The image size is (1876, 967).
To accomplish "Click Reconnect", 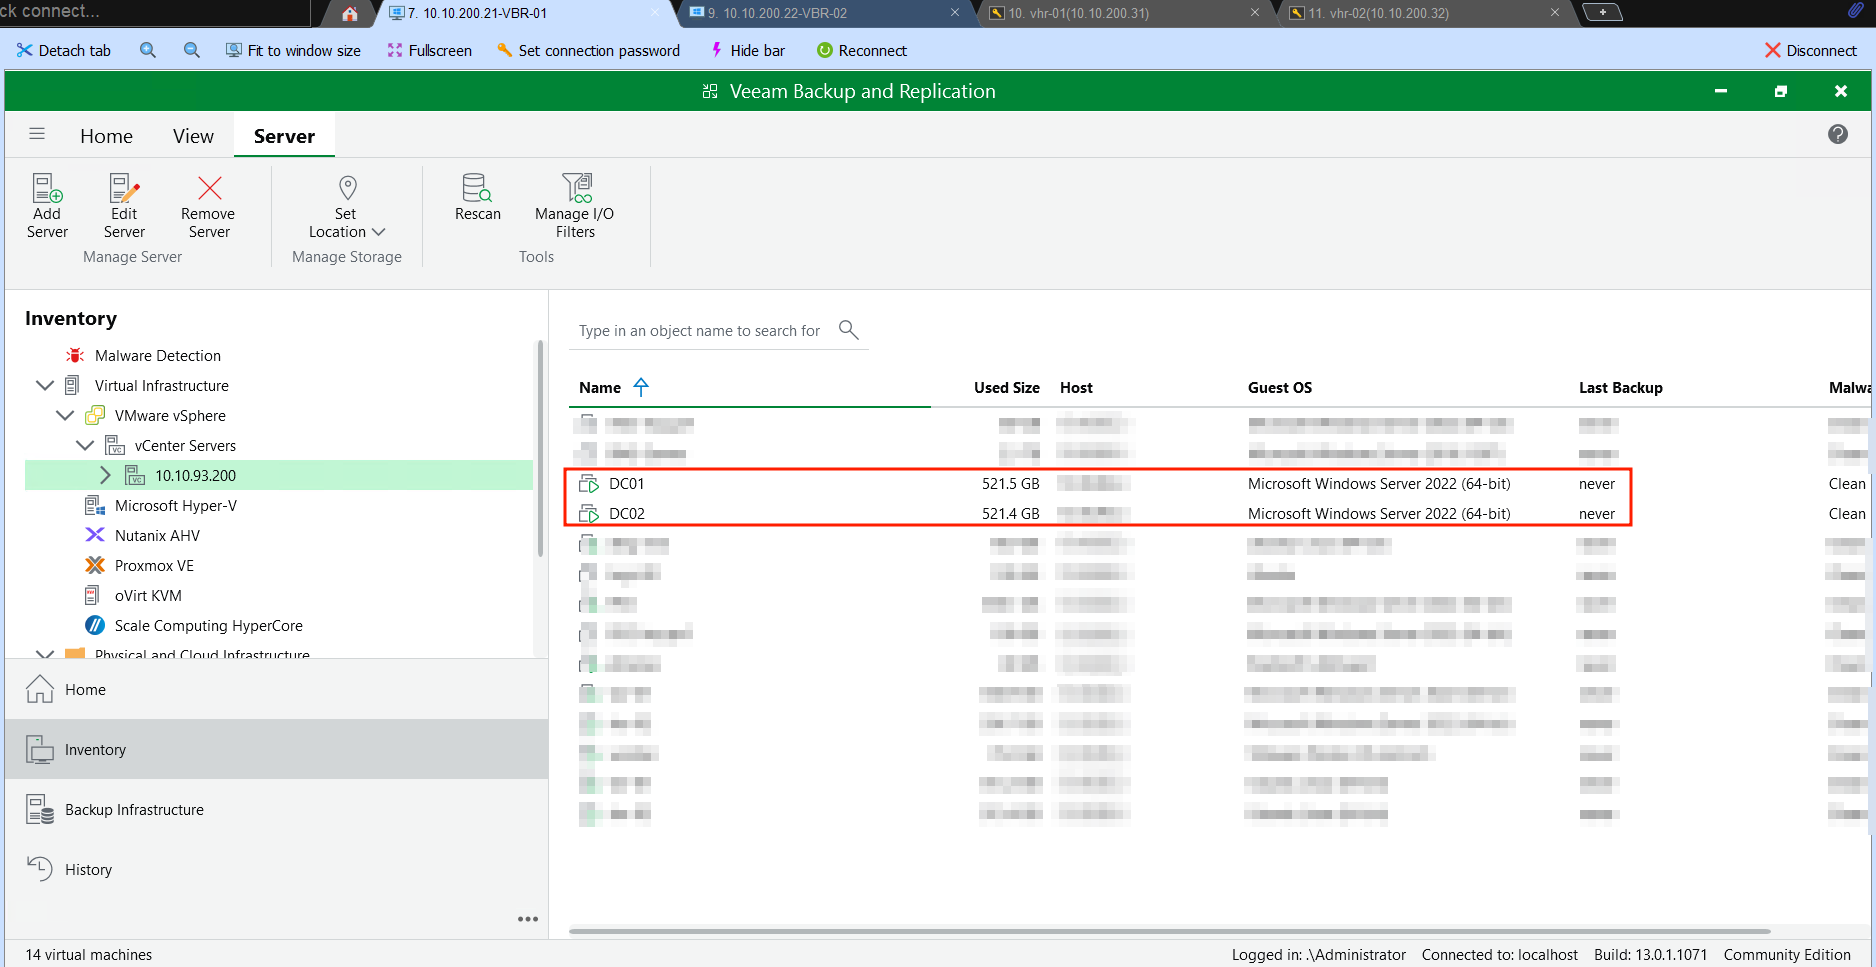I will point(862,51).
